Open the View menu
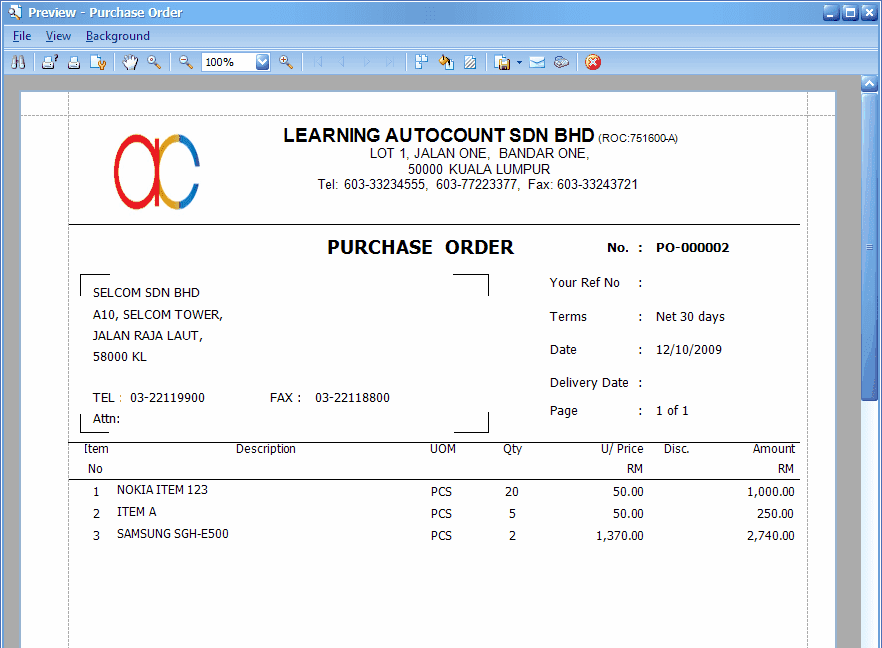The height and width of the screenshot is (648, 882). (58, 36)
